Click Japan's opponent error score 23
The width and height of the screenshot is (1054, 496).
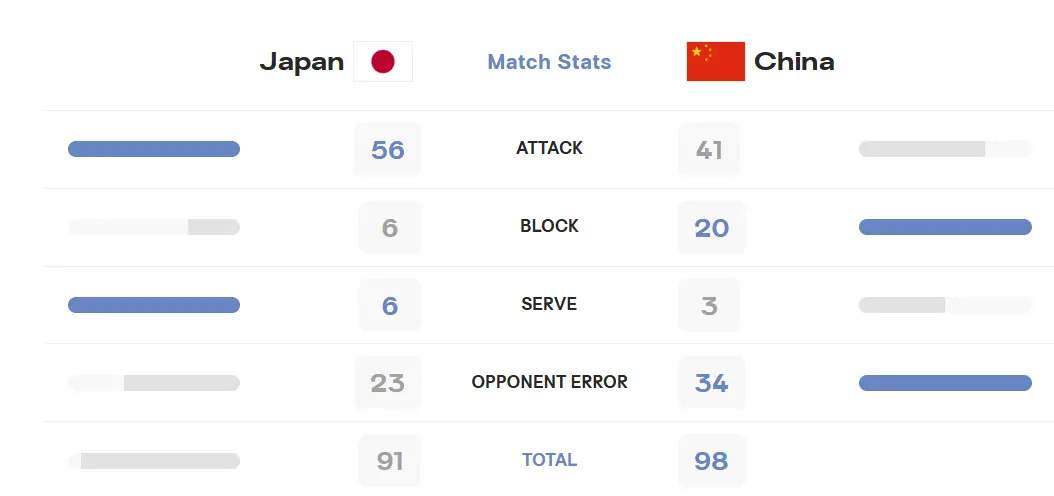[x=388, y=383]
